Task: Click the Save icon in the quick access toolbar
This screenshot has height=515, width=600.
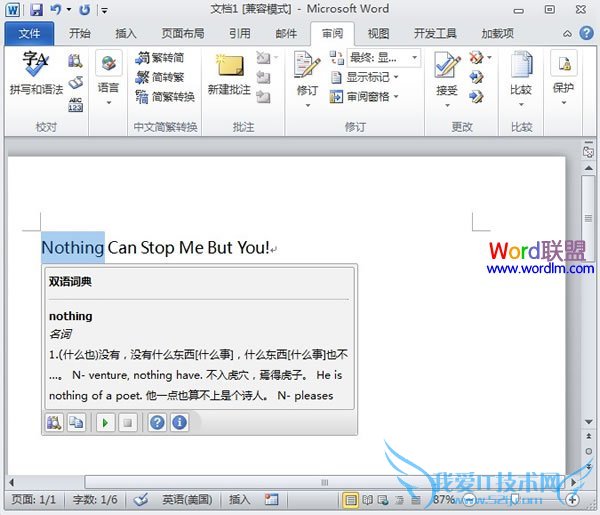Action: tap(37, 10)
